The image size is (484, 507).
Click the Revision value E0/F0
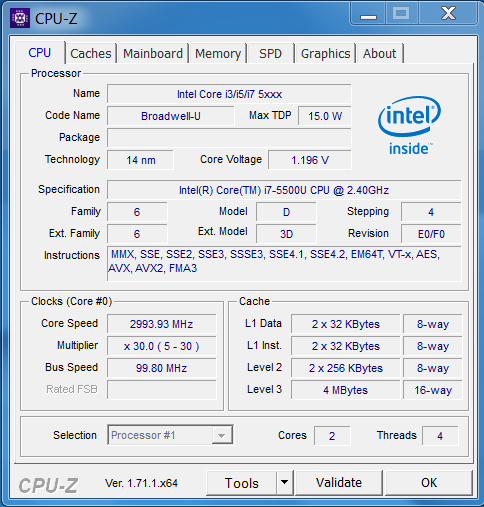tap(431, 234)
